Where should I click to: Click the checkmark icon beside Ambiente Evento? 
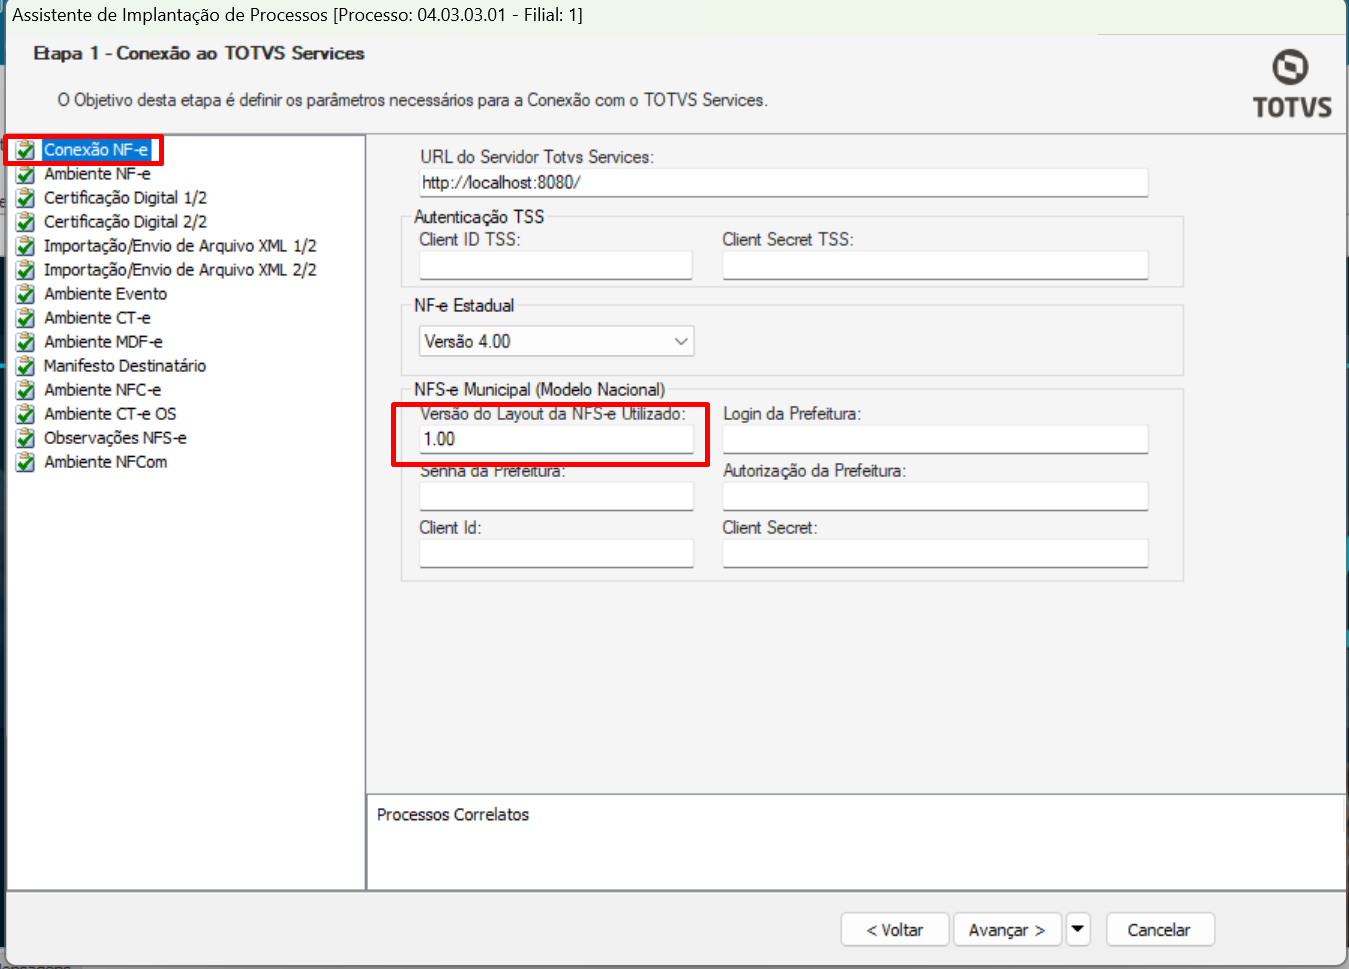point(26,295)
